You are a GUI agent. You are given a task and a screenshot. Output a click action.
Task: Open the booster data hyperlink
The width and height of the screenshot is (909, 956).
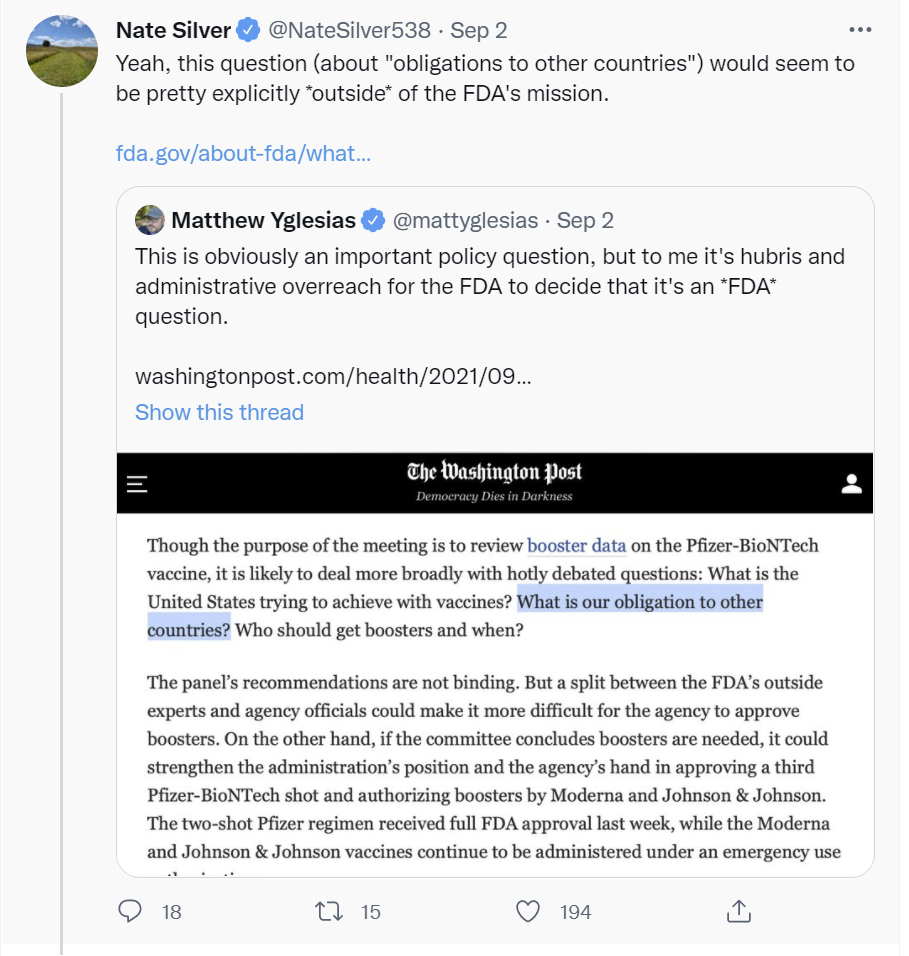pyautogui.click(x=577, y=545)
